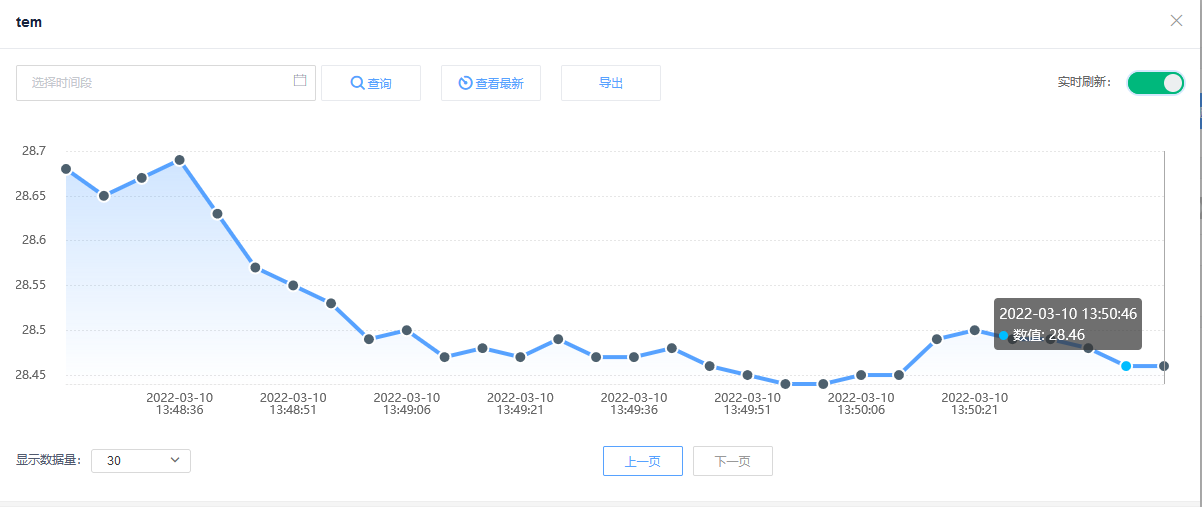
Task: Click the highlighted blue data point at 28.46
Action: (x=1126, y=366)
